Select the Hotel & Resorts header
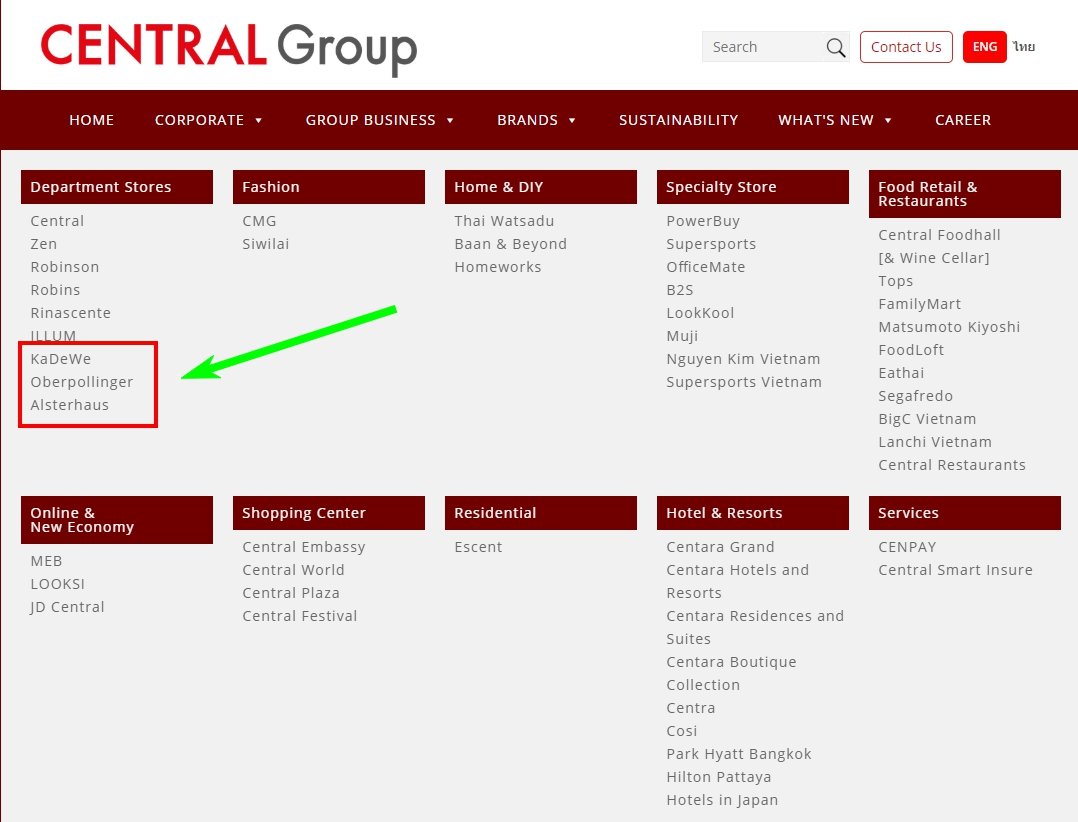 [x=753, y=513]
